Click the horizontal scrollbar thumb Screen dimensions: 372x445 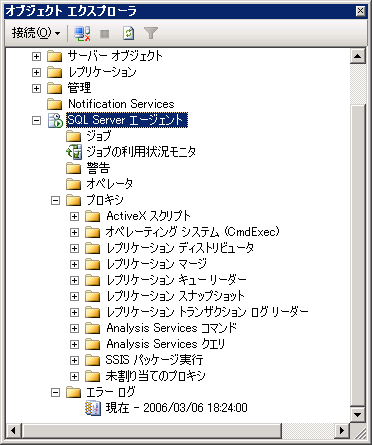pos(152,431)
